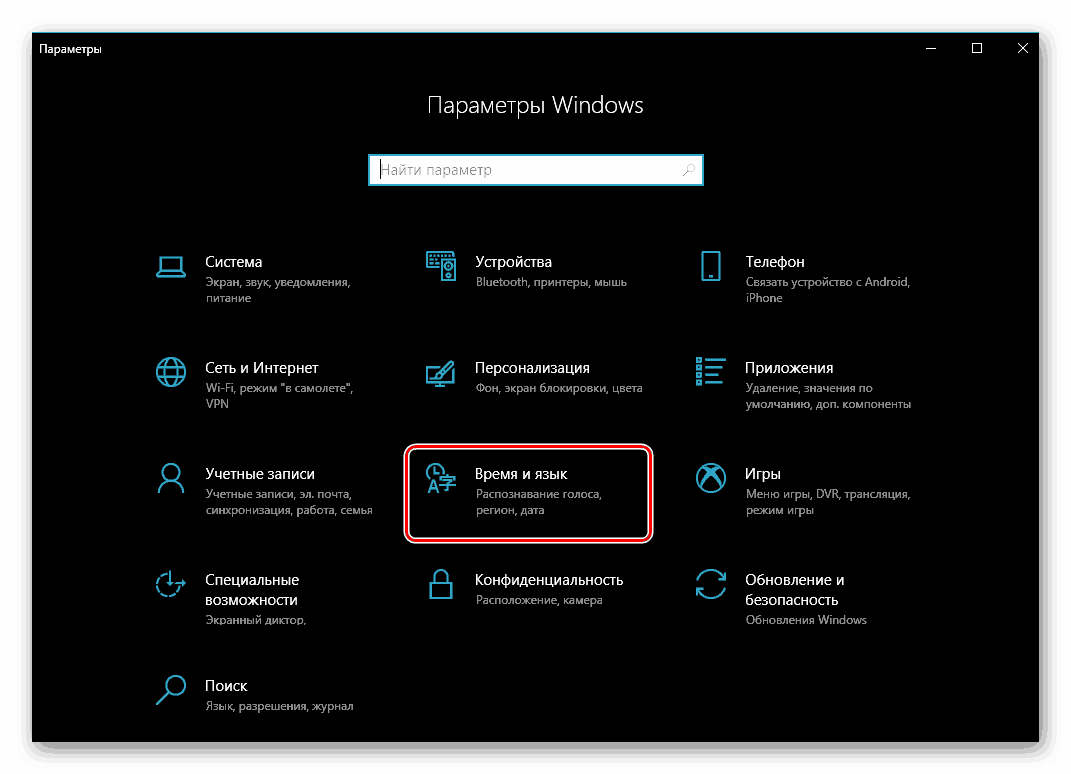The width and height of the screenshot is (1071, 774).
Task: Click the Система laptop icon
Action: pos(171,267)
